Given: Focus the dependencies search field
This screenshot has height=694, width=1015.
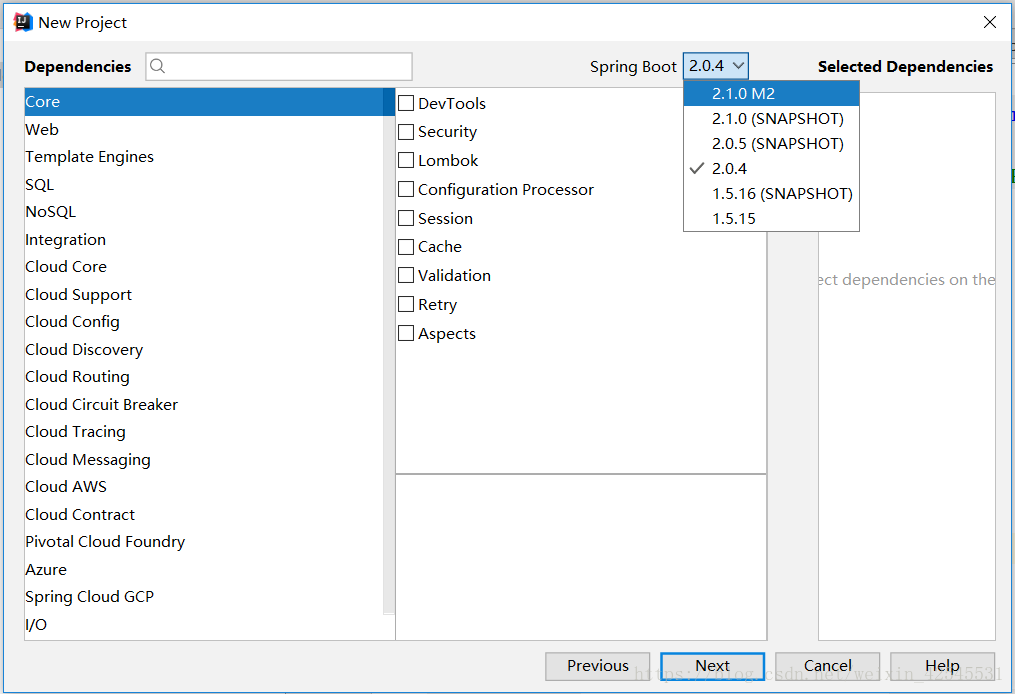Looking at the screenshot, I should [279, 66].
